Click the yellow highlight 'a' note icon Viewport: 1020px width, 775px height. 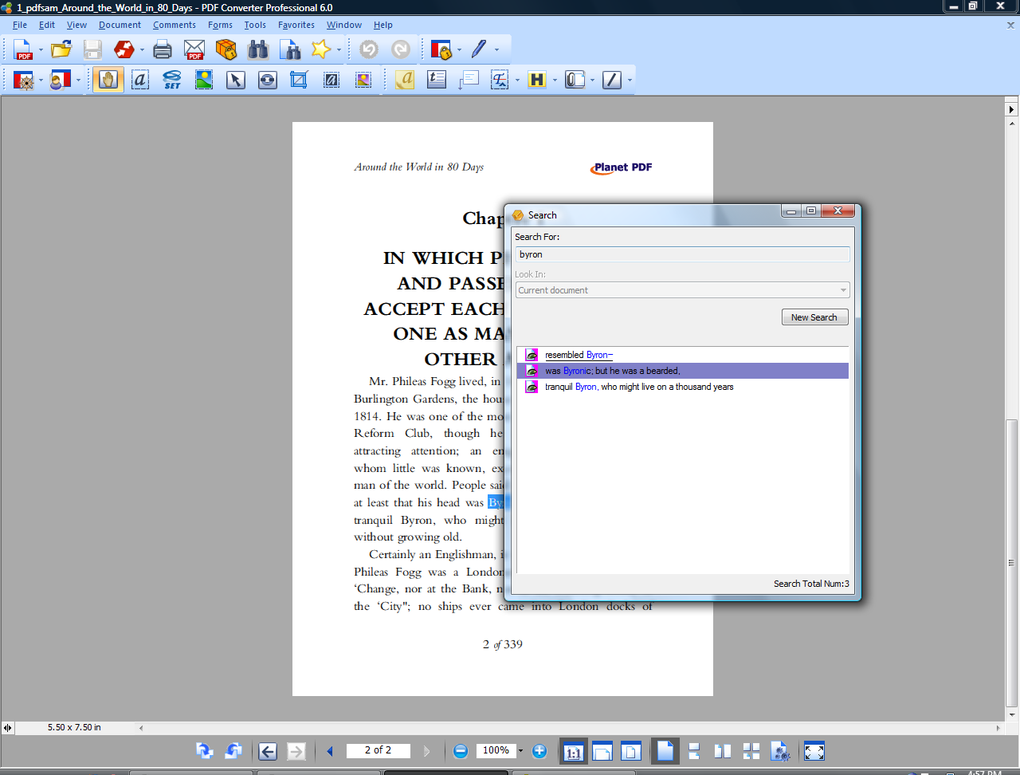point(405,80)
